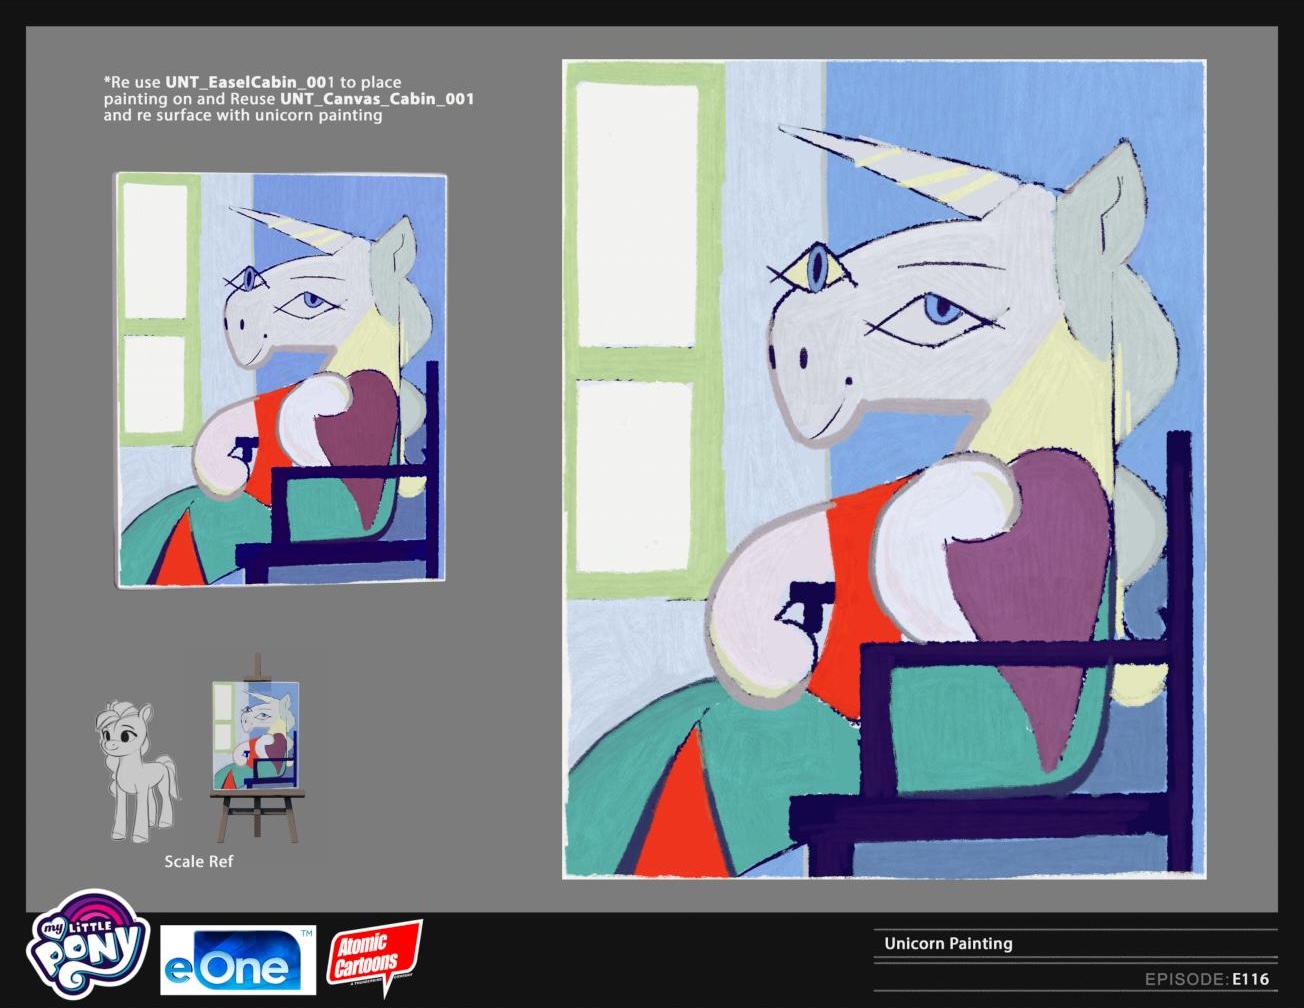Click the eOne logo
This screenshot has width=1304, height=1008.
(x=238, y=960)
